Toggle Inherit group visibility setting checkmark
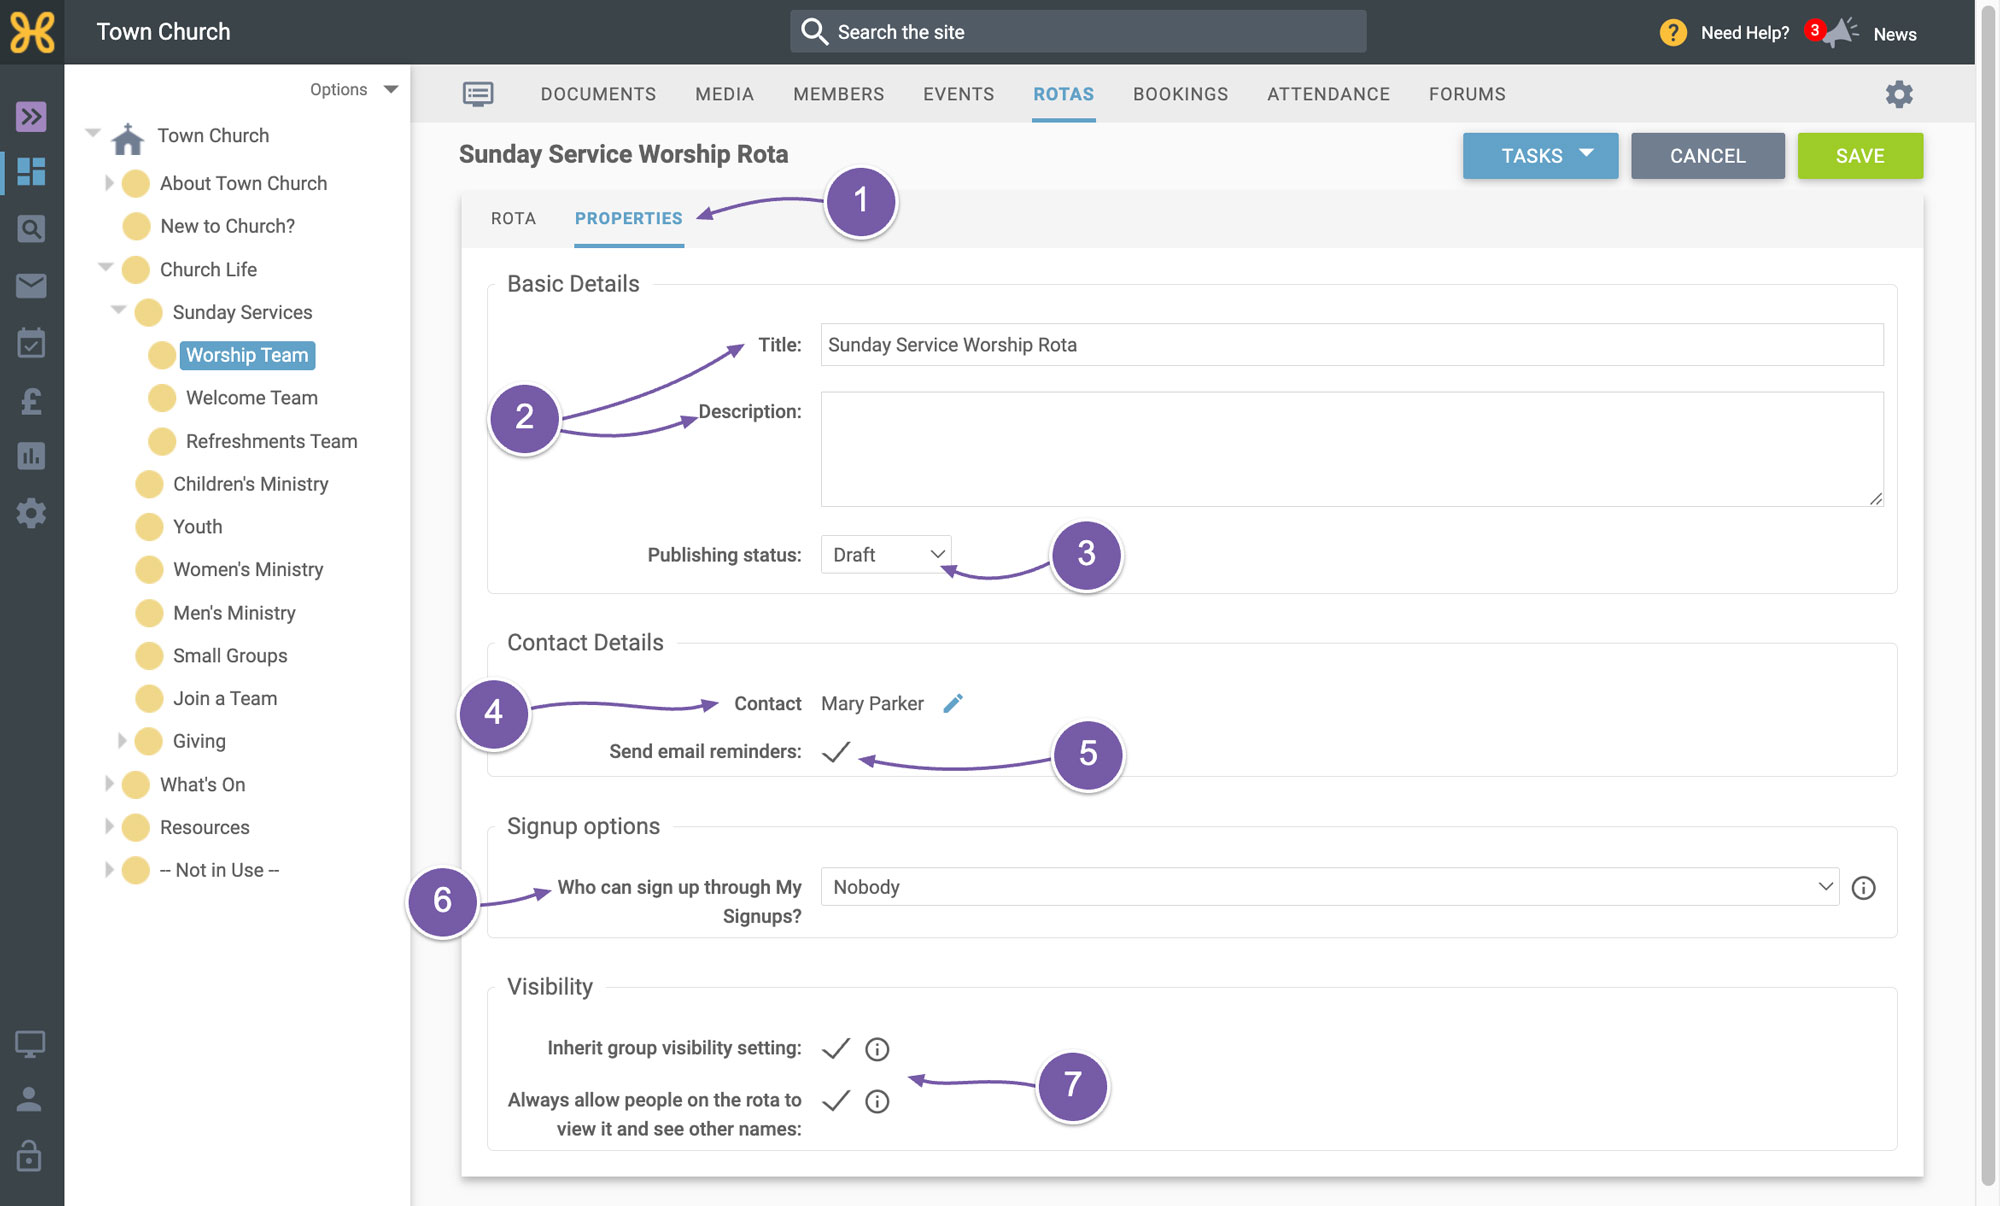The image size is (2000, 1206). [836, 1048]
